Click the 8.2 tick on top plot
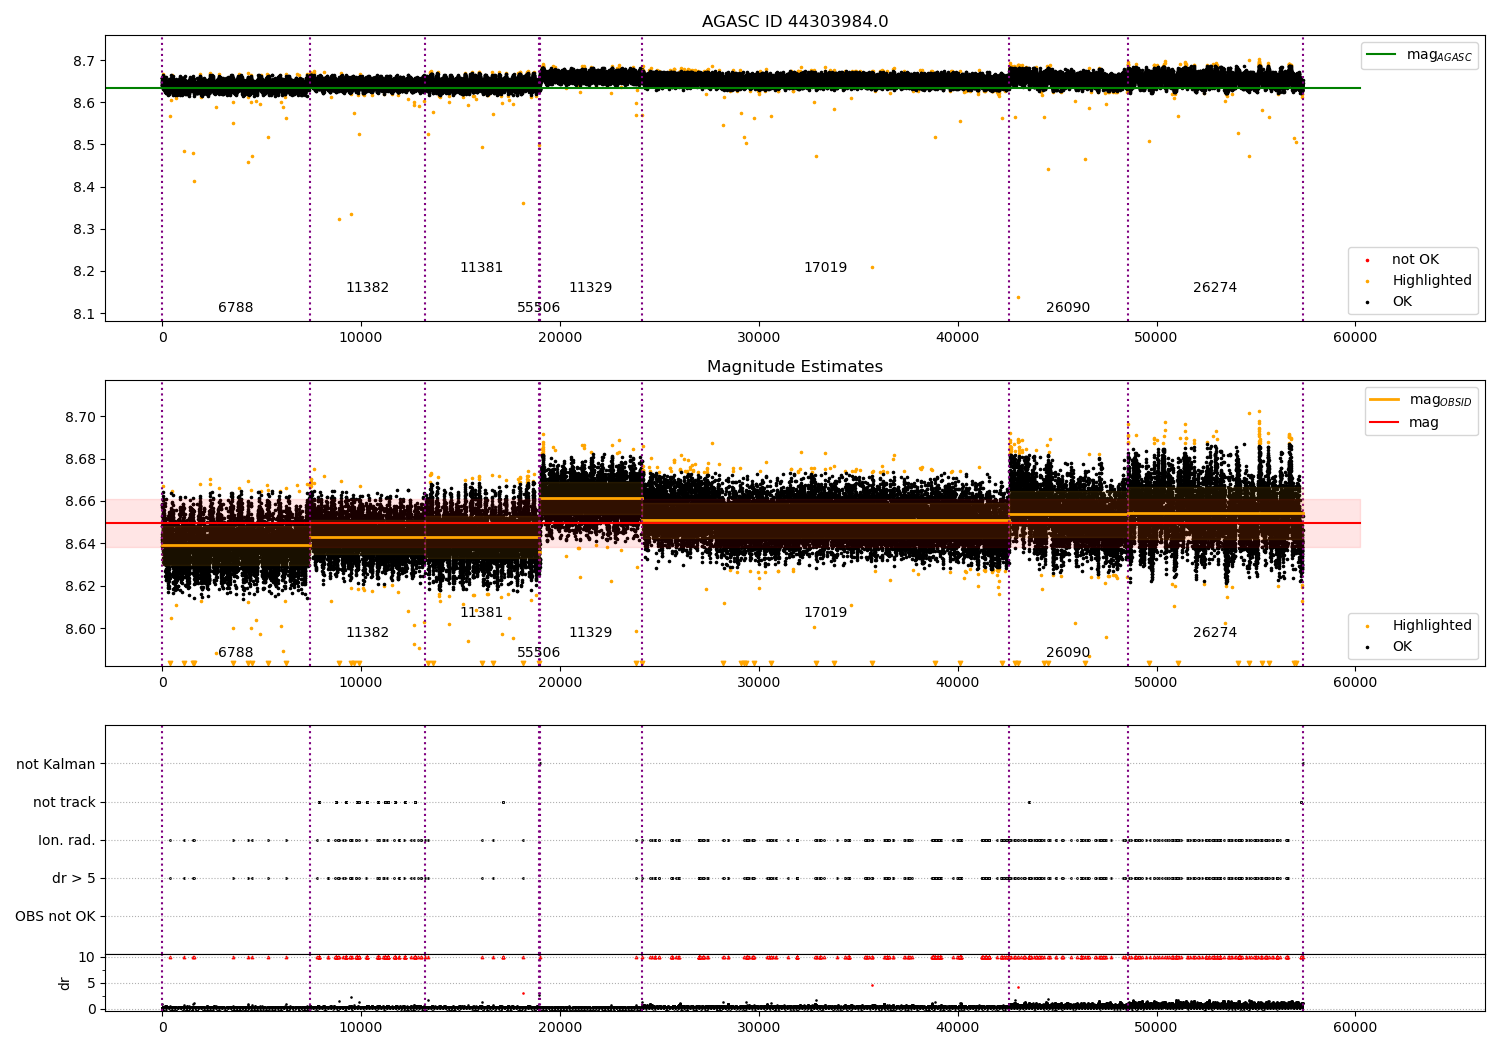1500x1050 pixels. [x=84, y=272]
